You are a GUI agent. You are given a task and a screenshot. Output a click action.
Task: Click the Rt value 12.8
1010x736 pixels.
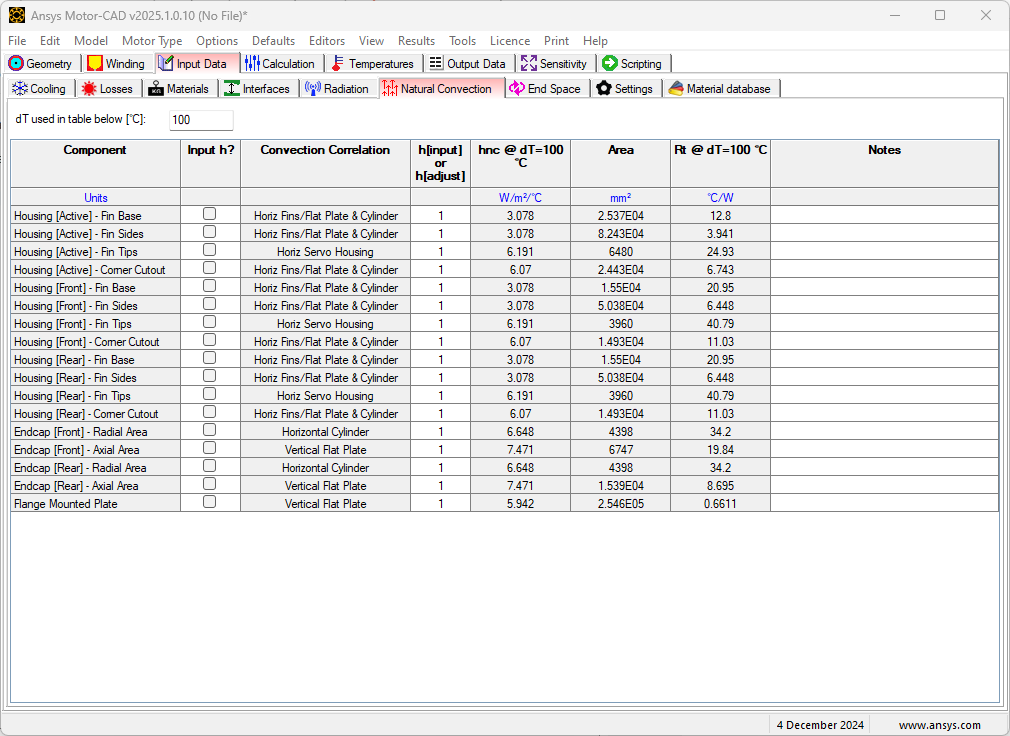pyautogui.click(x=720, y=216)
